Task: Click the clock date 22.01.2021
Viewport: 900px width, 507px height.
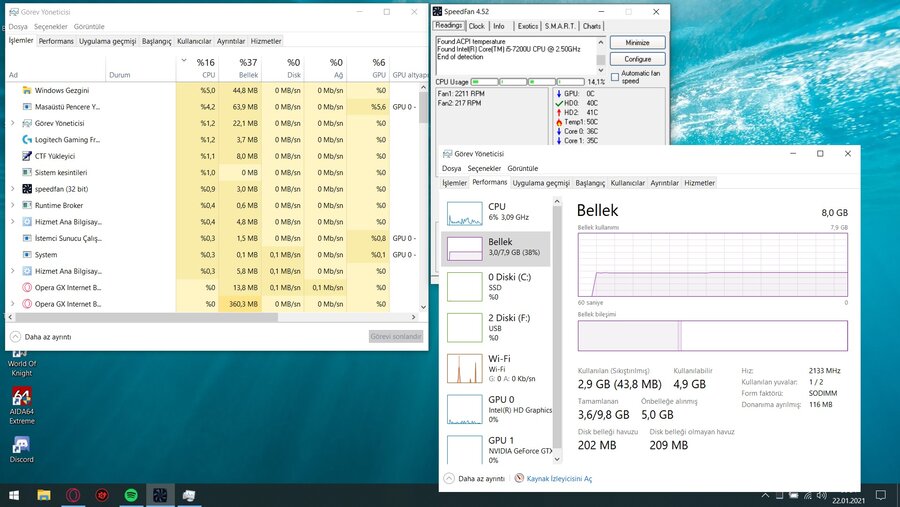Action: pos(848,501)
